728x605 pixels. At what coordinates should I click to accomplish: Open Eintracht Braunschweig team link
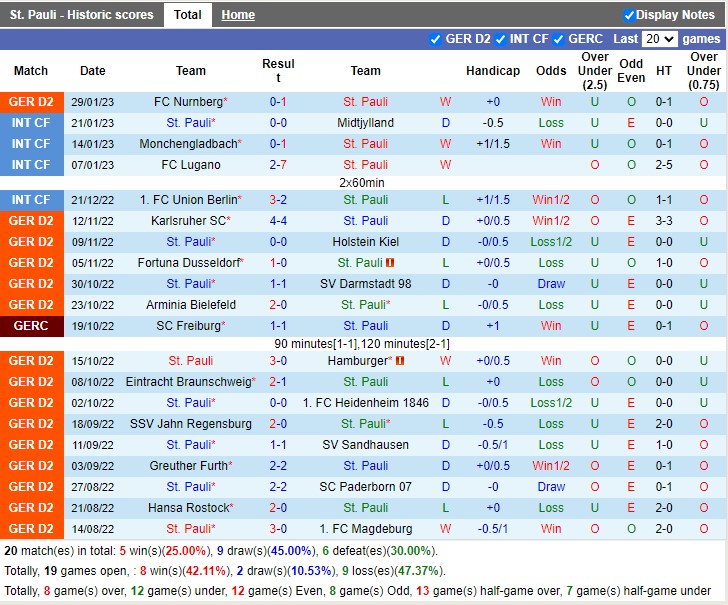pyautogui.click(x=189, y=382)
